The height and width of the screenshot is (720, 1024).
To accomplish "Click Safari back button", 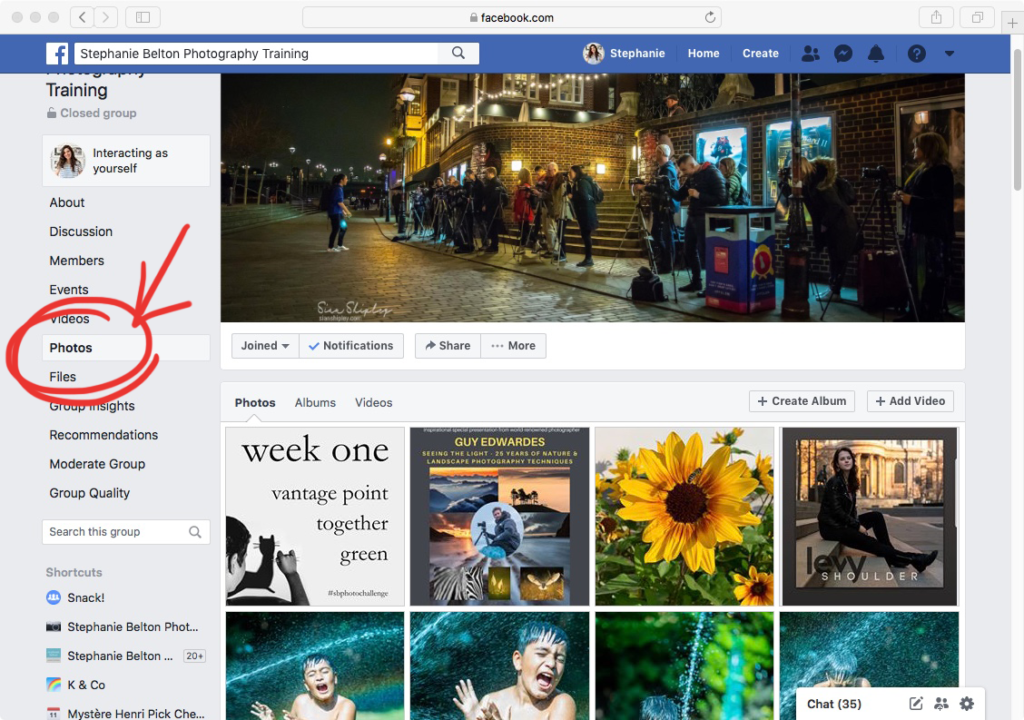I will click(x=82, y=18).
